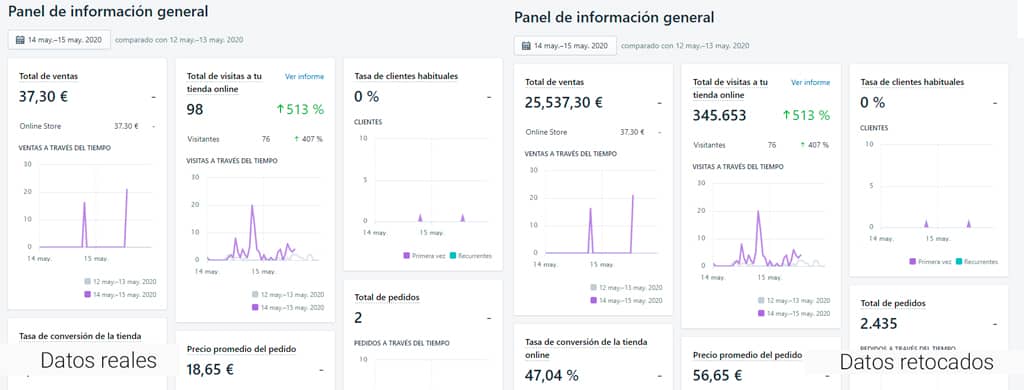Click the purple Primera vez swatch in the Datos reales clients card

(407, 255)
